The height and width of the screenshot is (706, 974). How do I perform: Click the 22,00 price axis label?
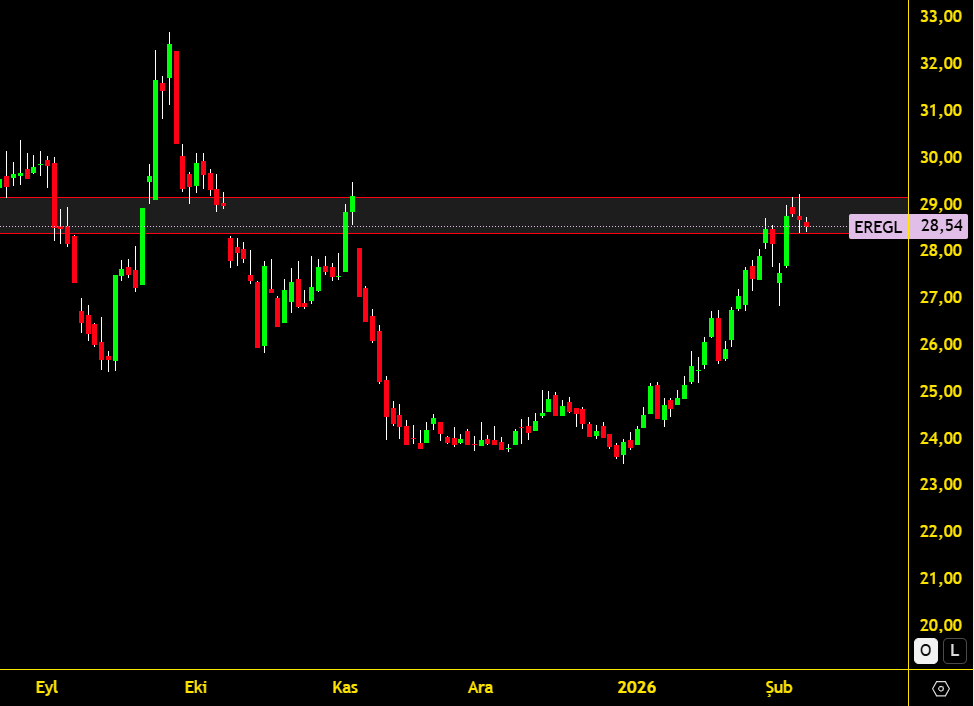click(940, 532)
